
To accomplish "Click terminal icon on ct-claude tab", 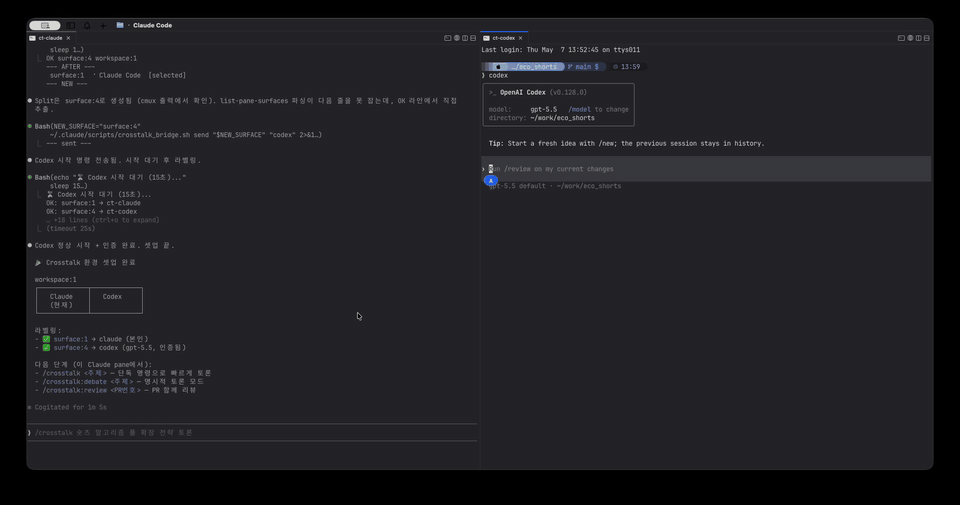I will tap(32, 38).
